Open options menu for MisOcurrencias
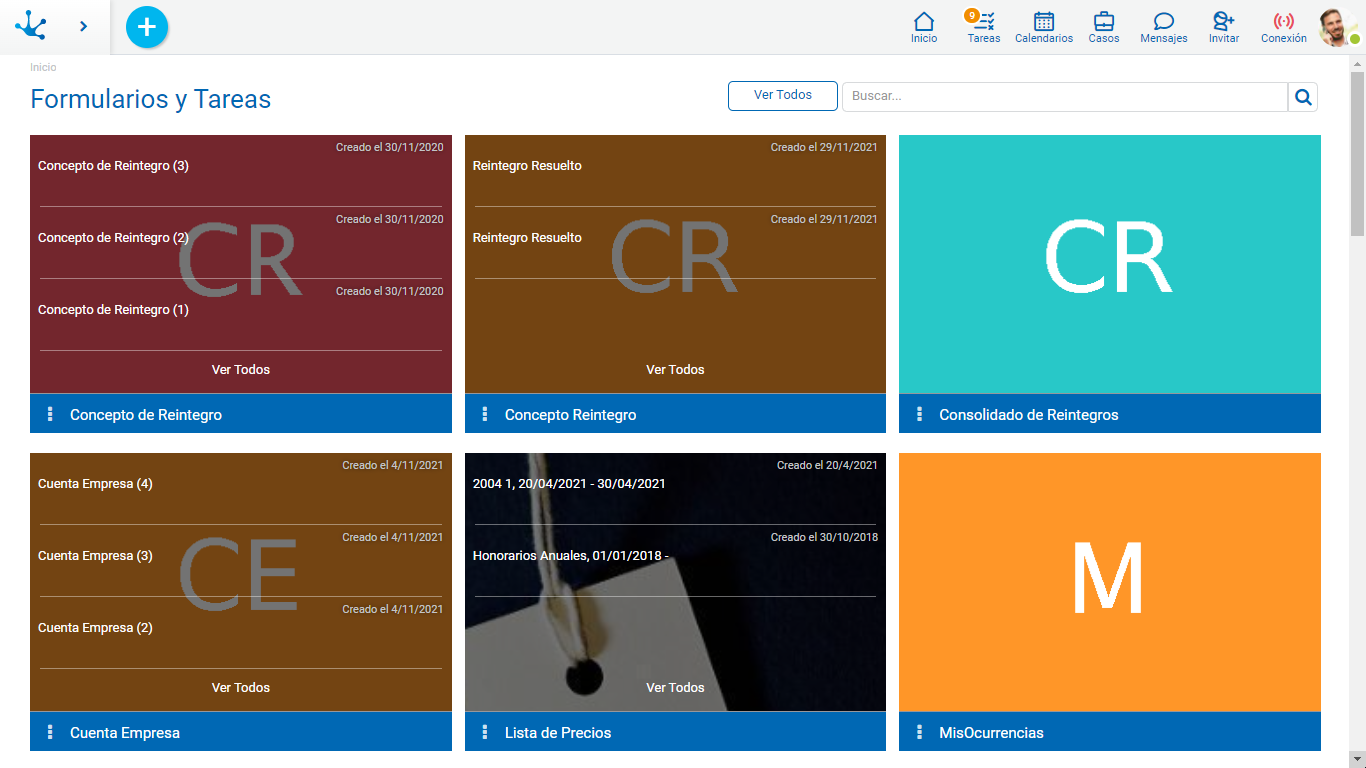 (919, 732)
